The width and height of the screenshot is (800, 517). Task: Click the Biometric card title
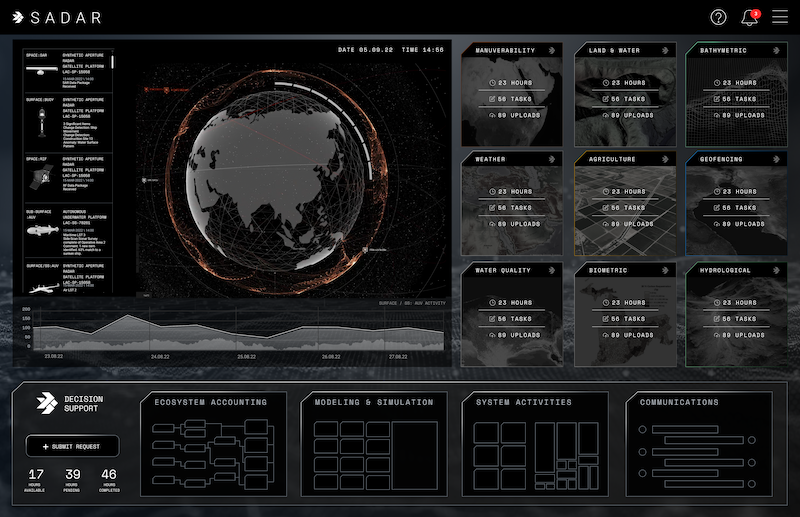click(x=608, y=270)
